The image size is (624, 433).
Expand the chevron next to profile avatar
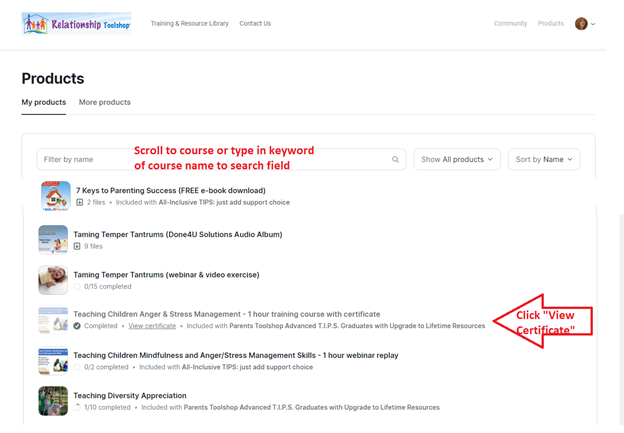tap(593, 24)
